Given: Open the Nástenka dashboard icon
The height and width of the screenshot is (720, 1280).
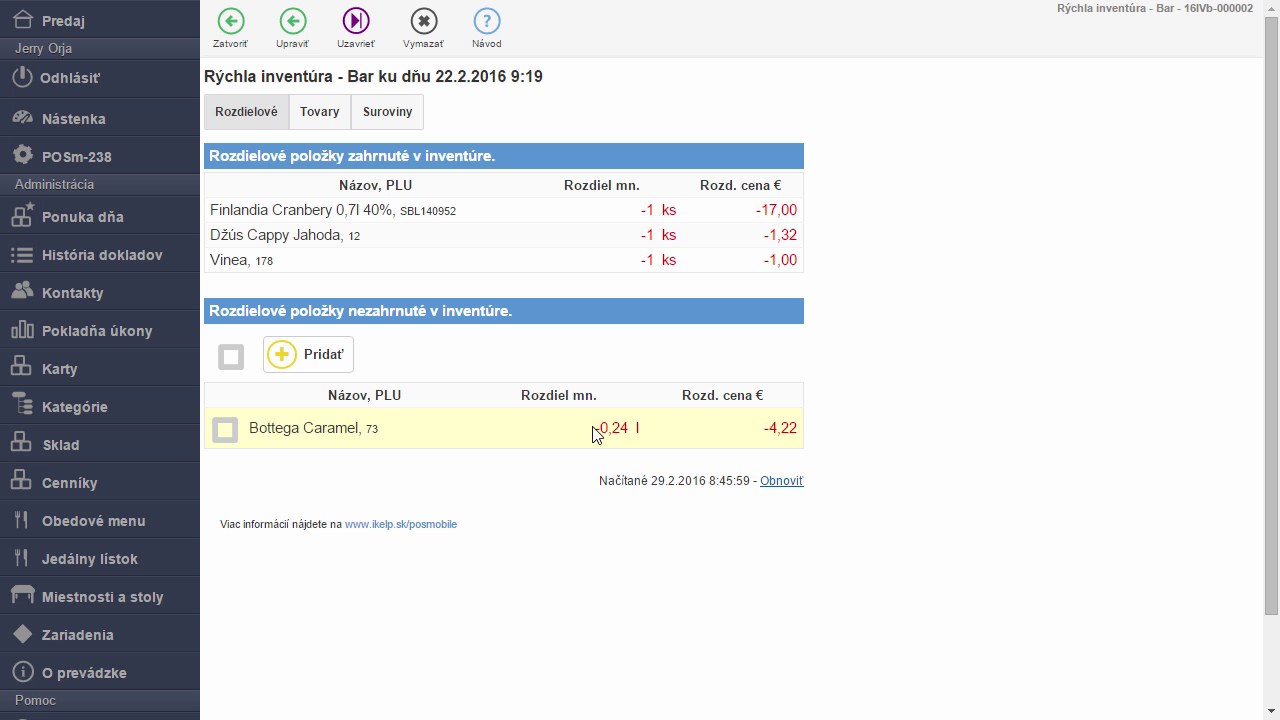Looking at the screenshot, I should tap(23, 118).
